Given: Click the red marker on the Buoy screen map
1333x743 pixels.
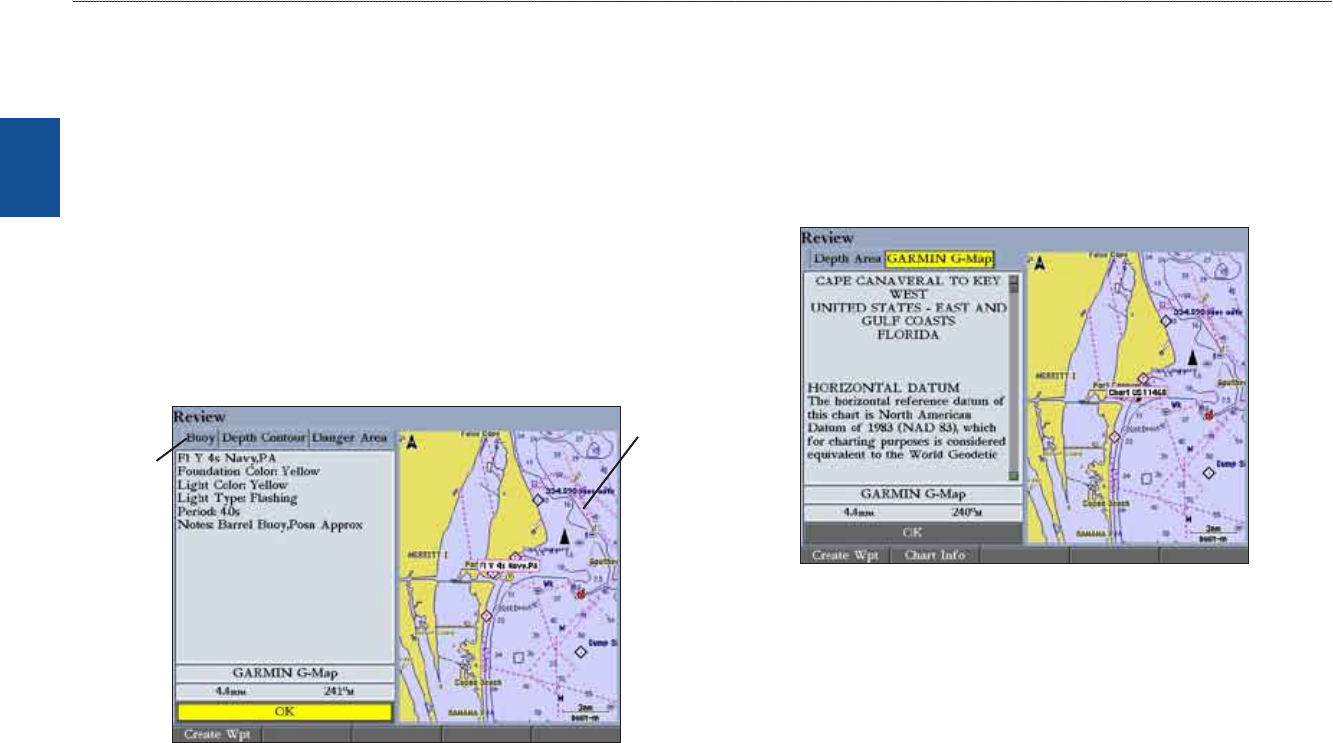Looking at the screenshot, I should (580, 592).
